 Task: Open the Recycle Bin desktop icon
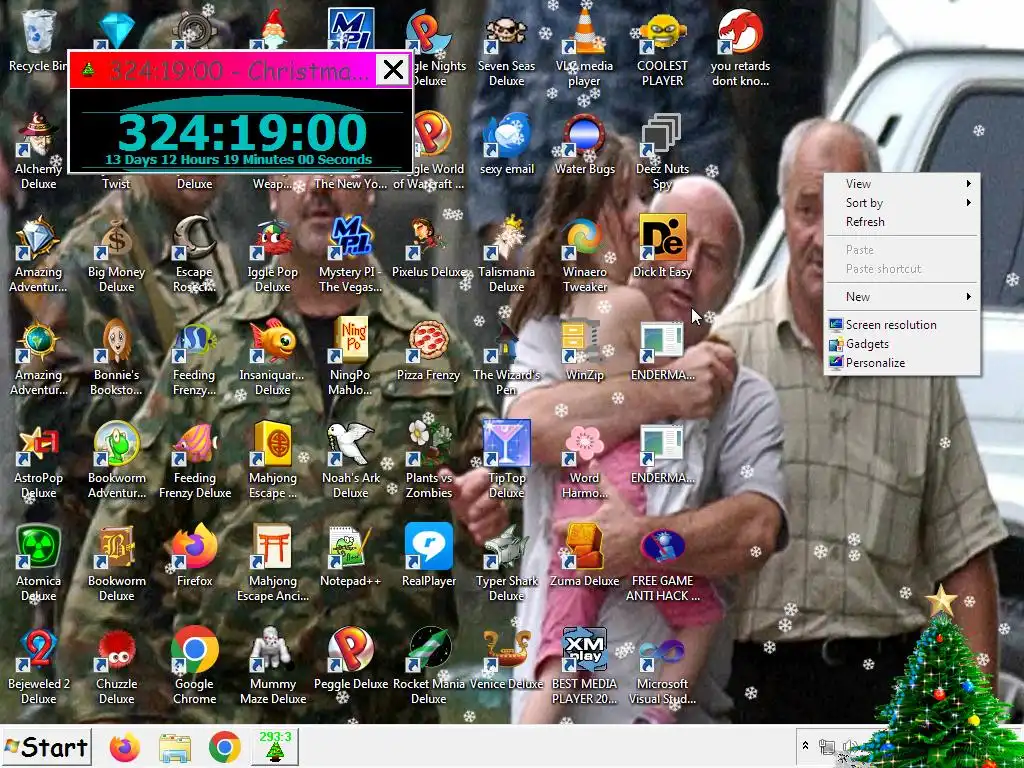pos(37,39)
